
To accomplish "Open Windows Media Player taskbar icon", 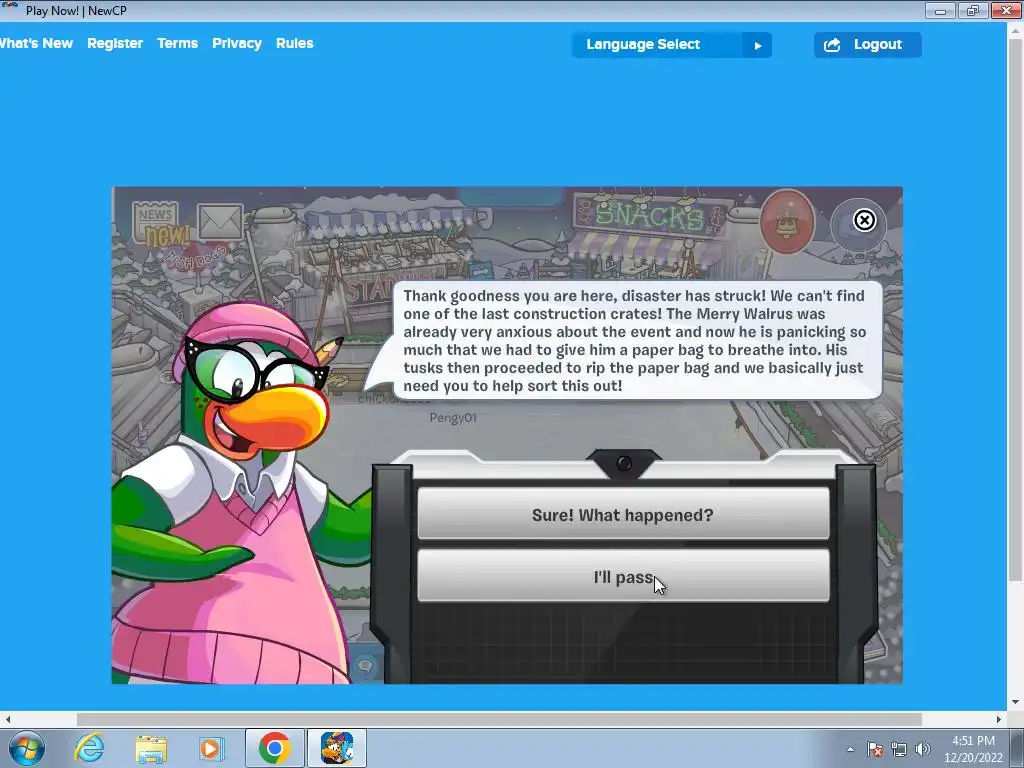I will 212,748.
